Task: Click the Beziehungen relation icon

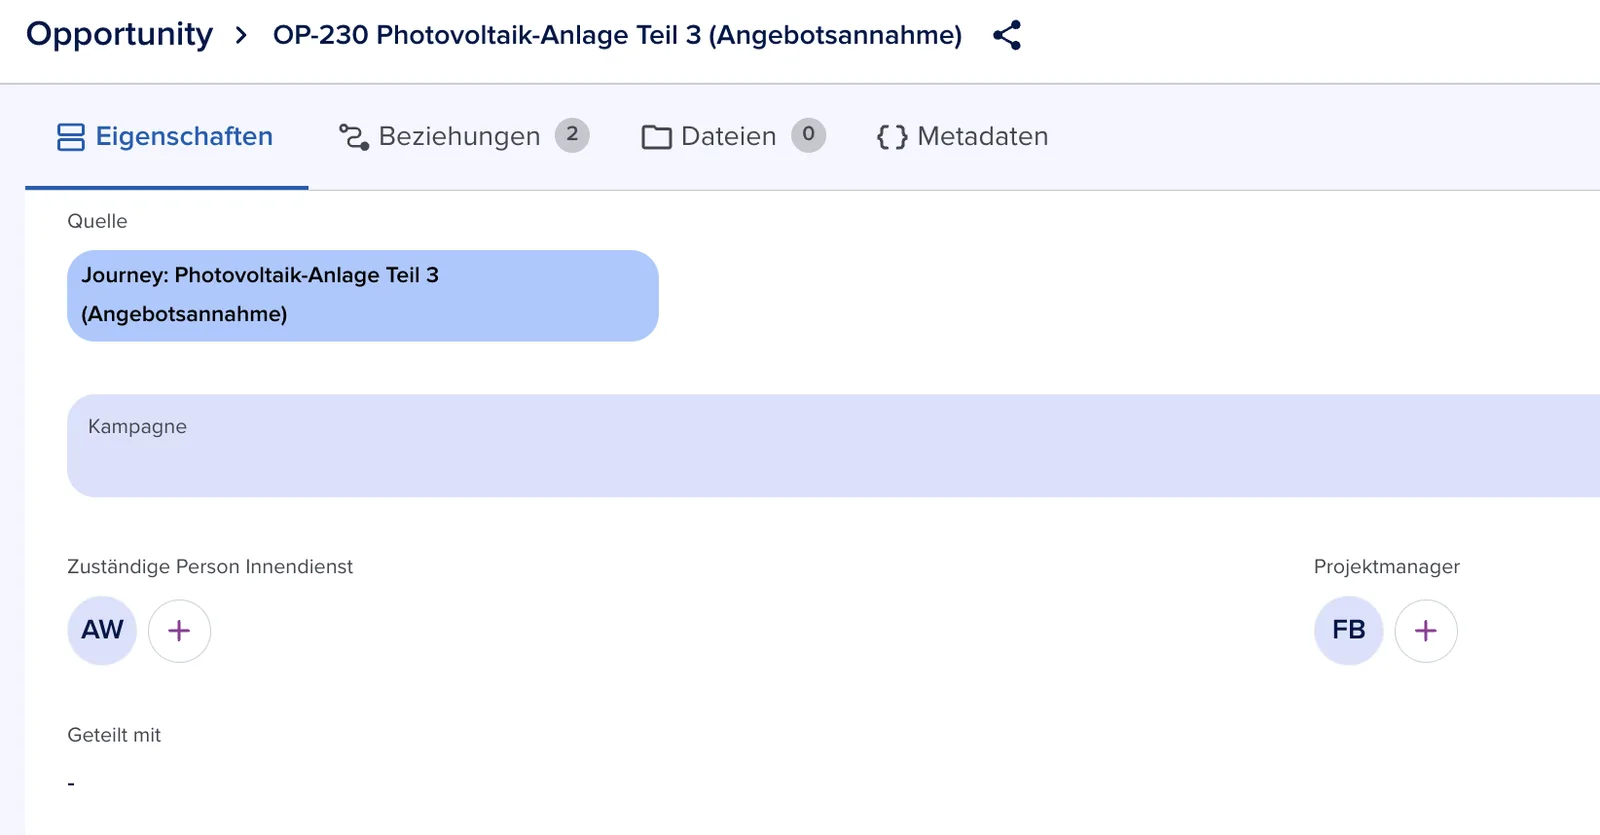Action: click(354, 137)
